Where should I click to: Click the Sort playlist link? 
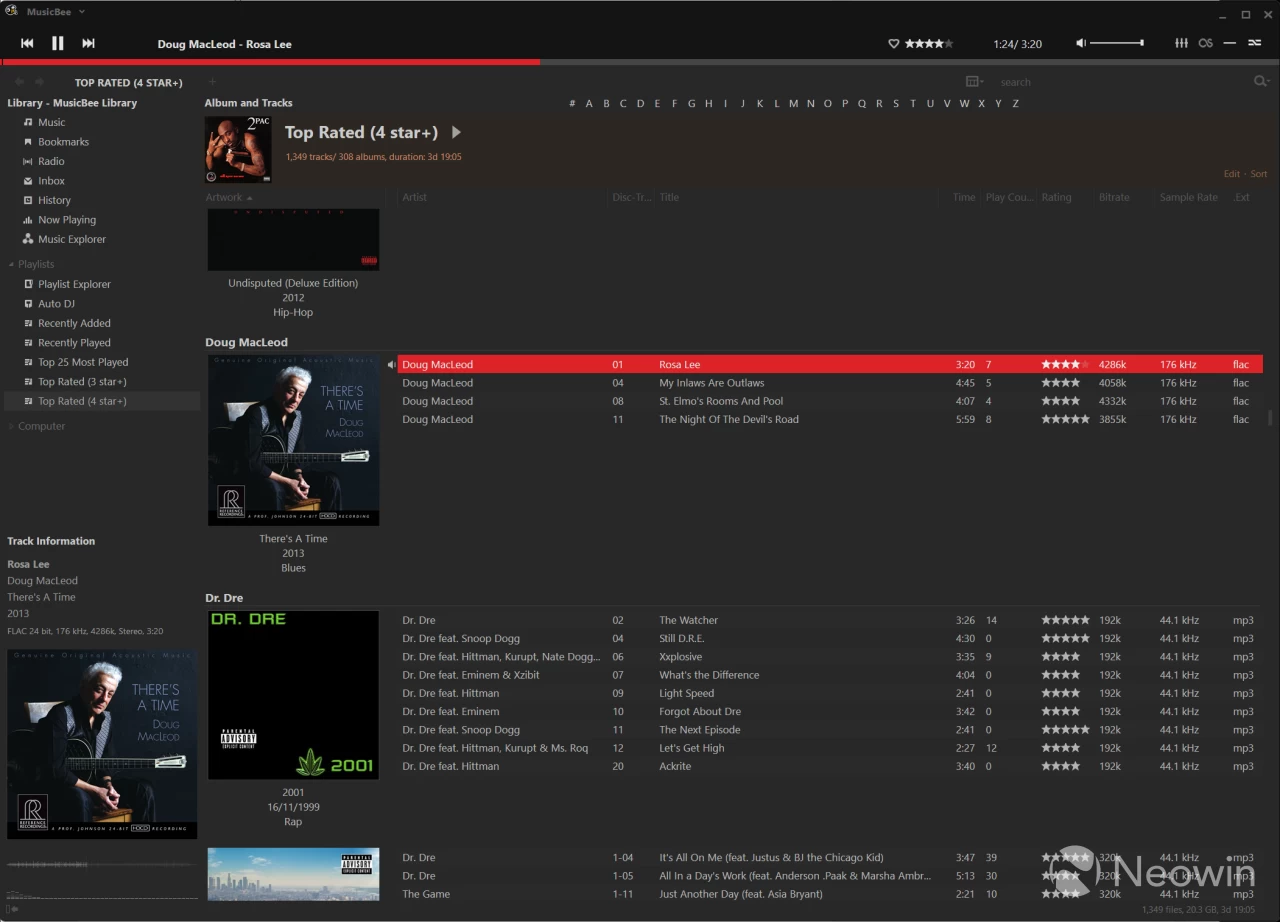(x=1259, y=174)
